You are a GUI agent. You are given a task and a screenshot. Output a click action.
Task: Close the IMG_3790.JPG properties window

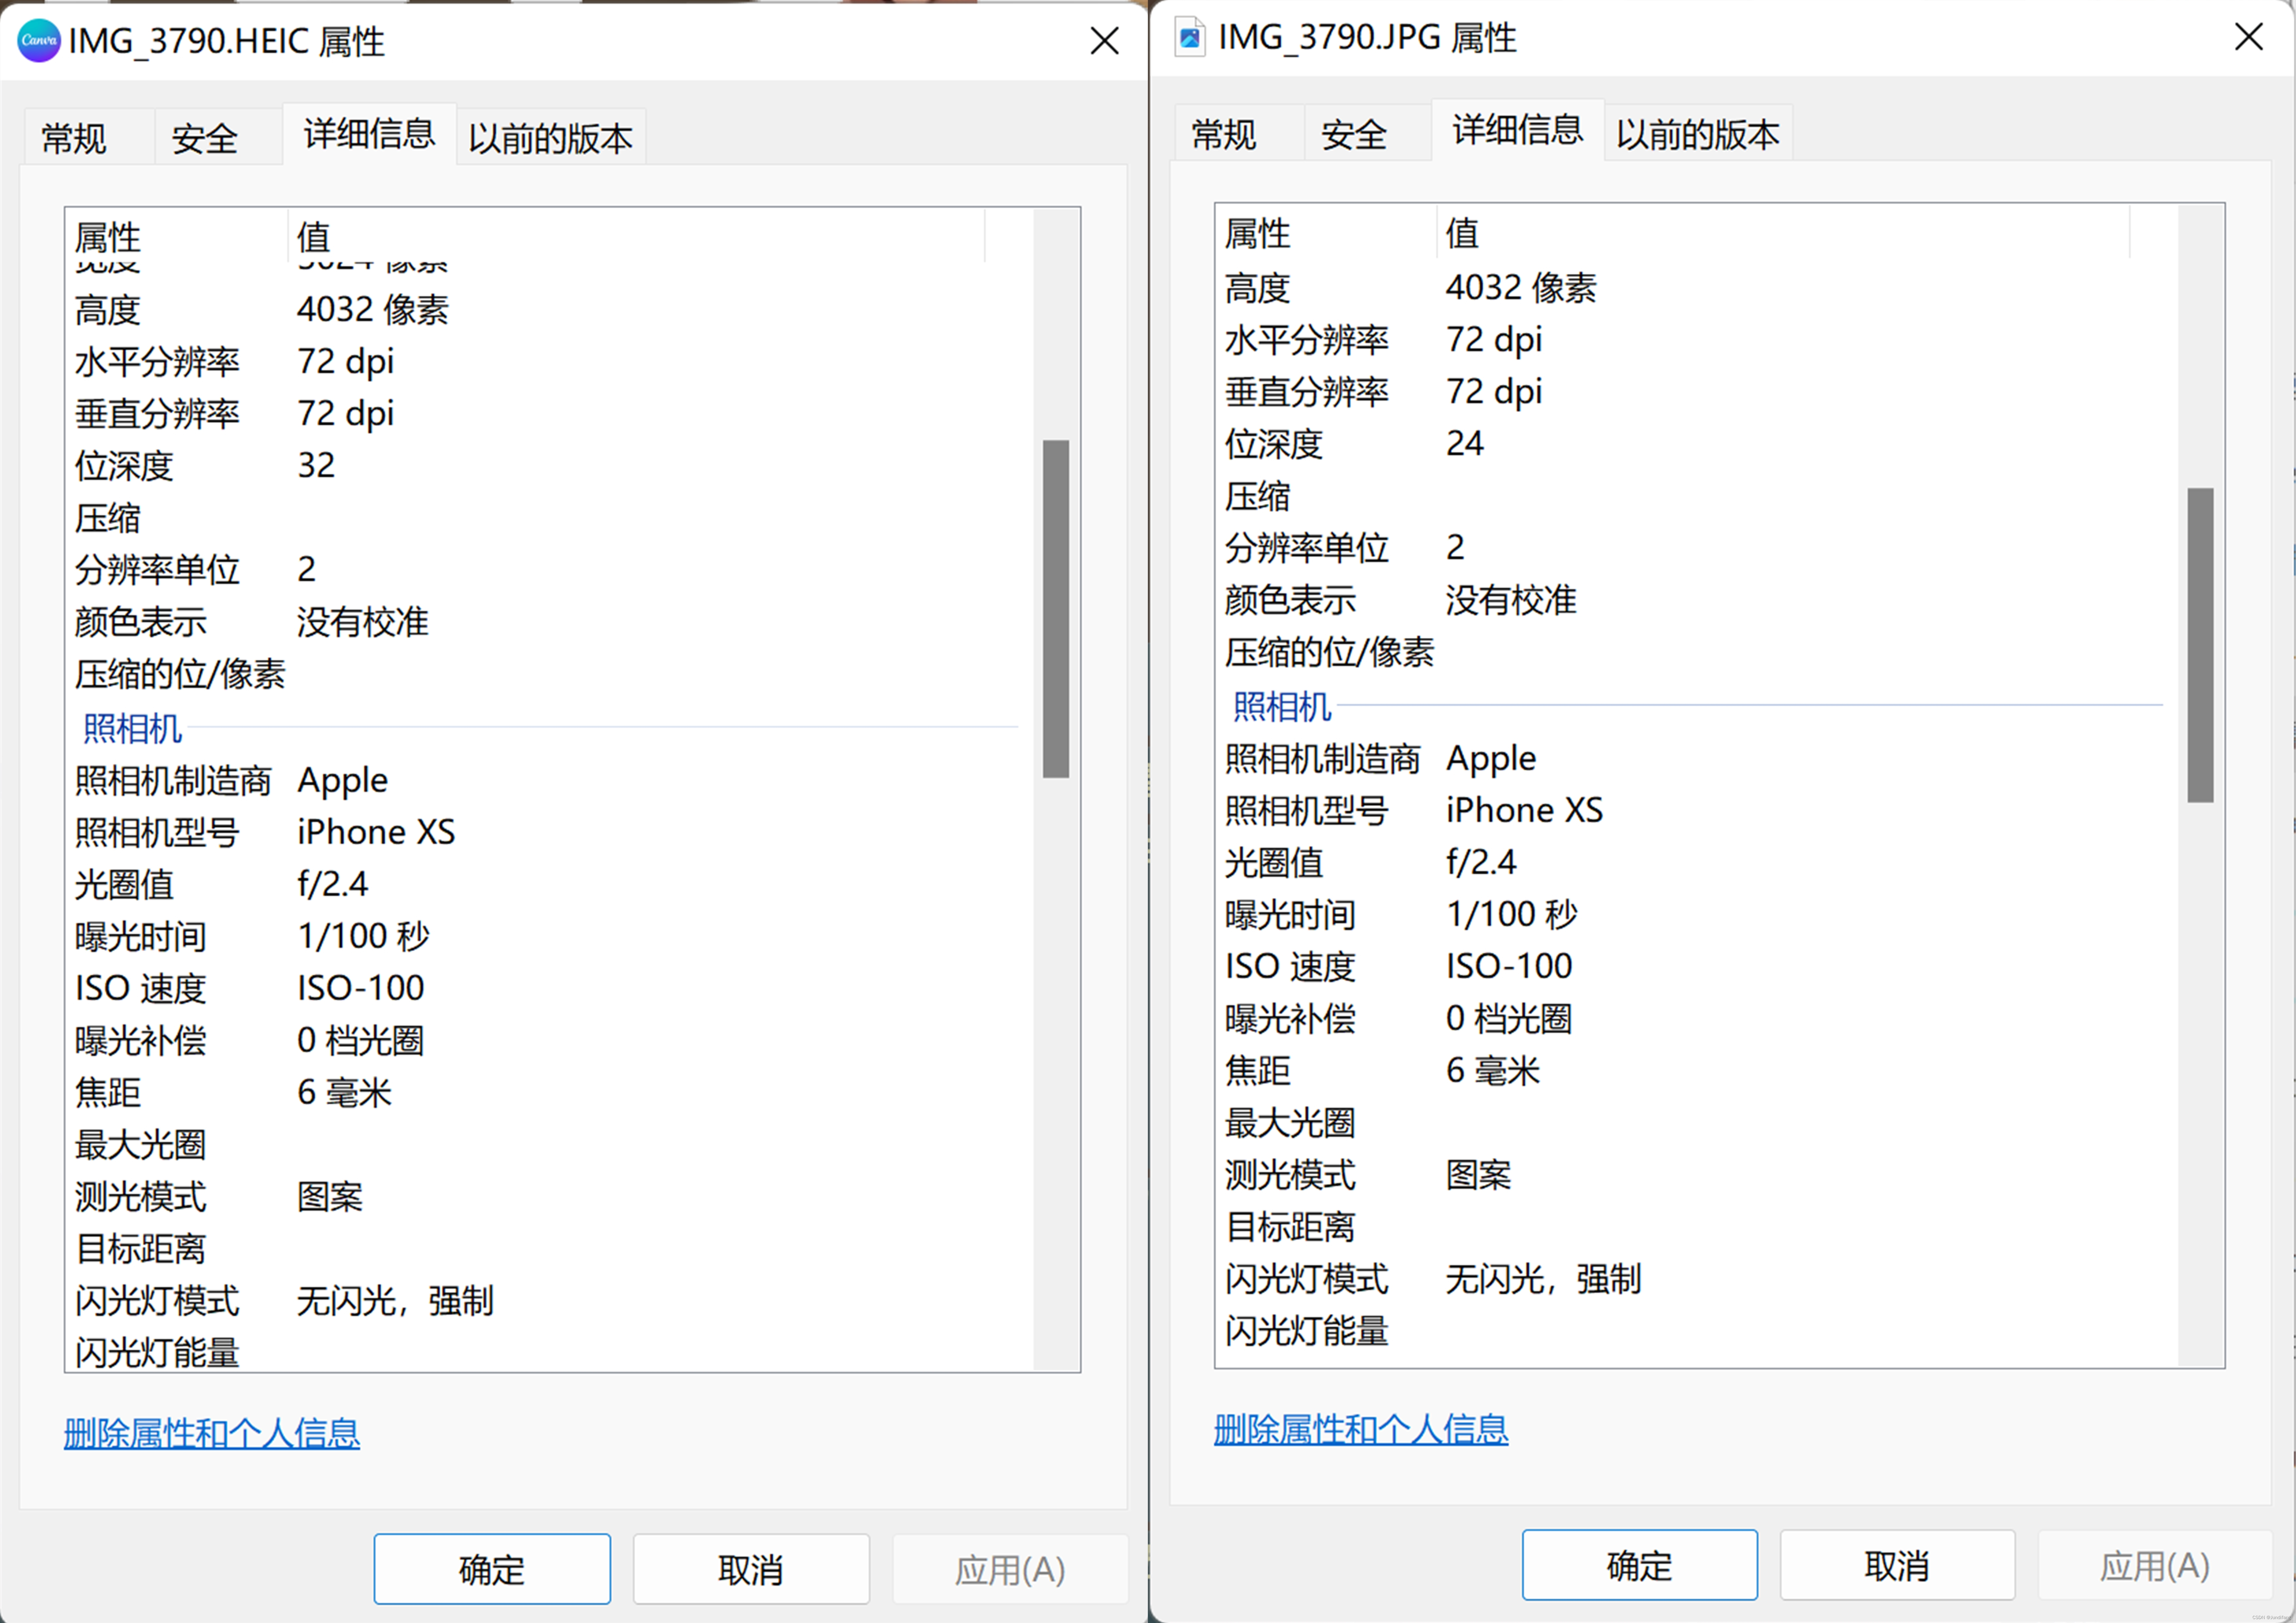(2249, 37)
